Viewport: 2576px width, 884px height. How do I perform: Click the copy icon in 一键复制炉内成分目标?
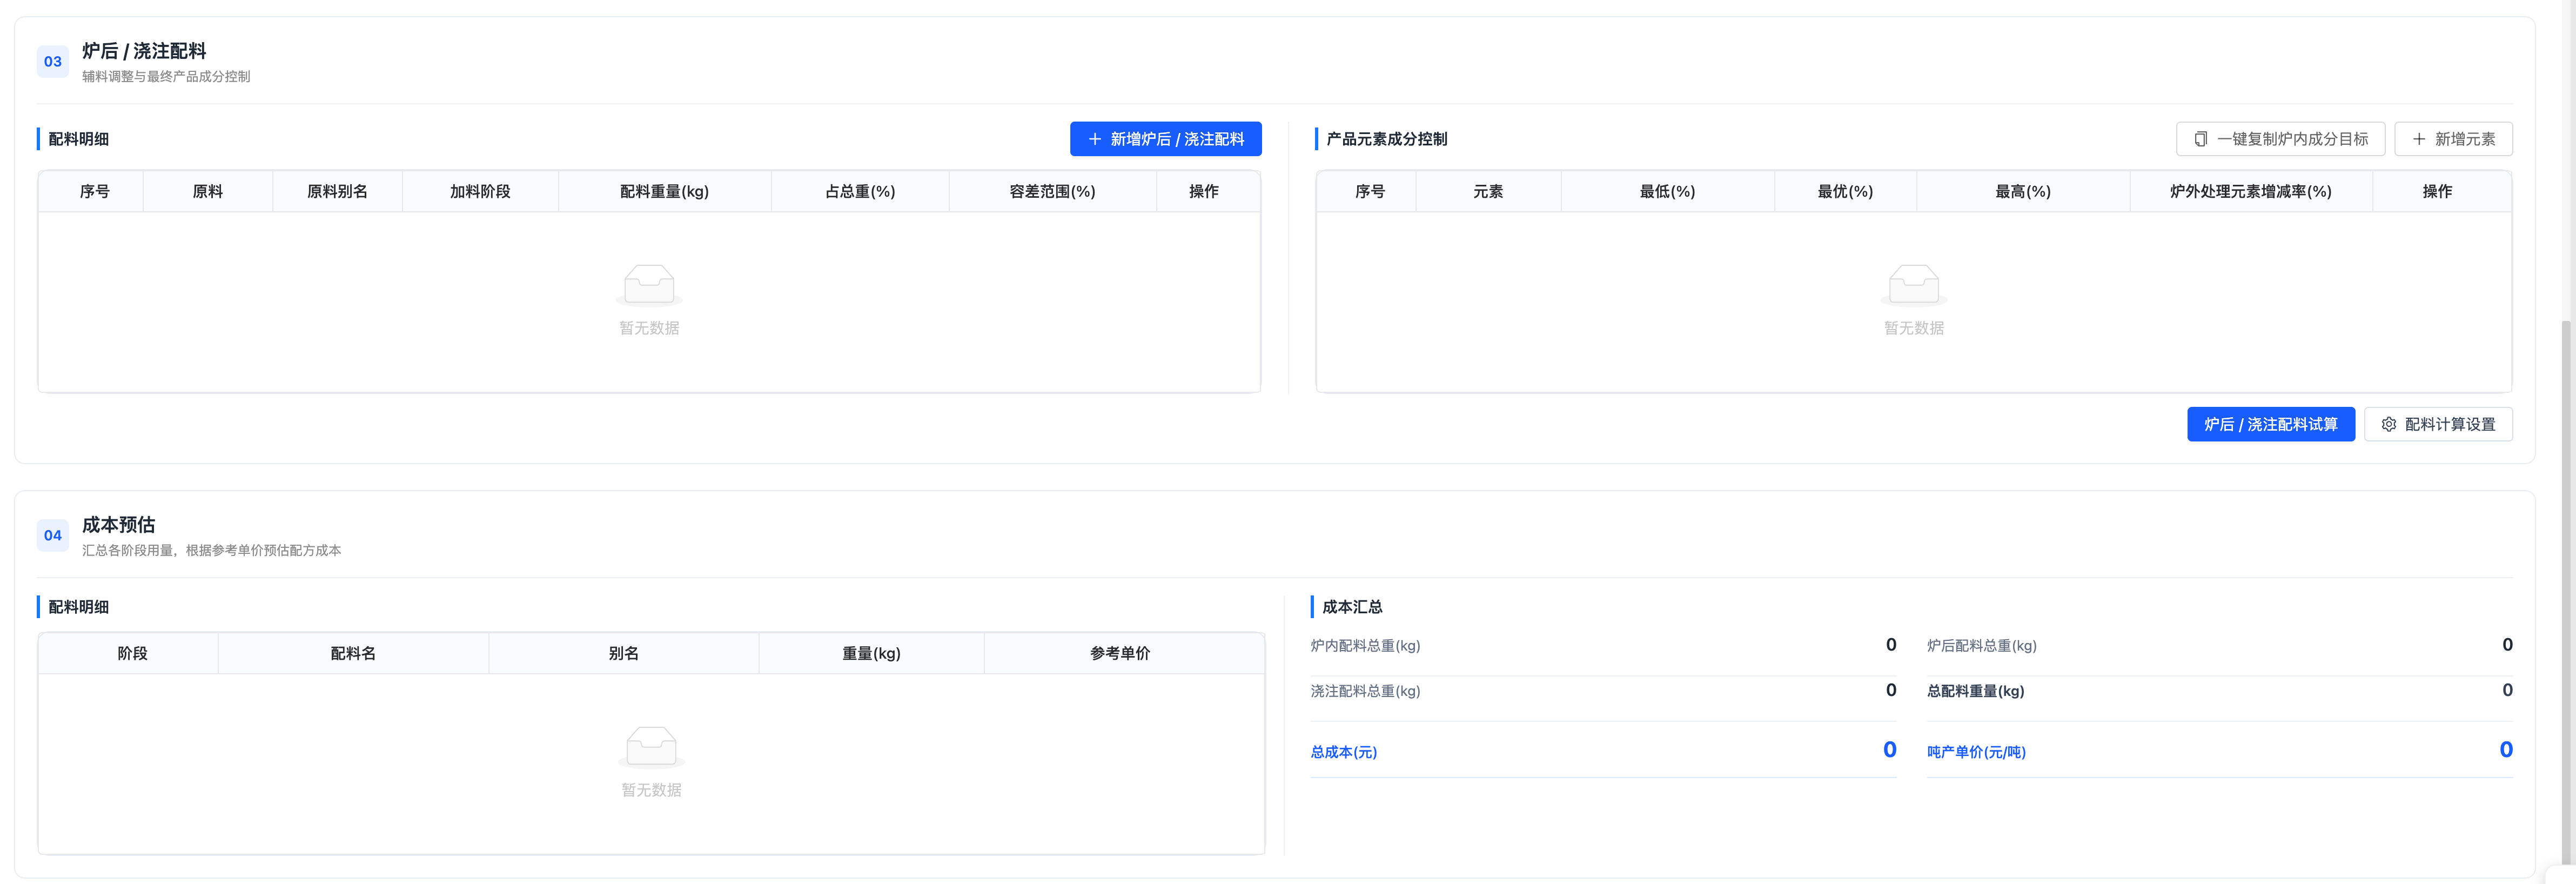click(x=2200, y=139)
